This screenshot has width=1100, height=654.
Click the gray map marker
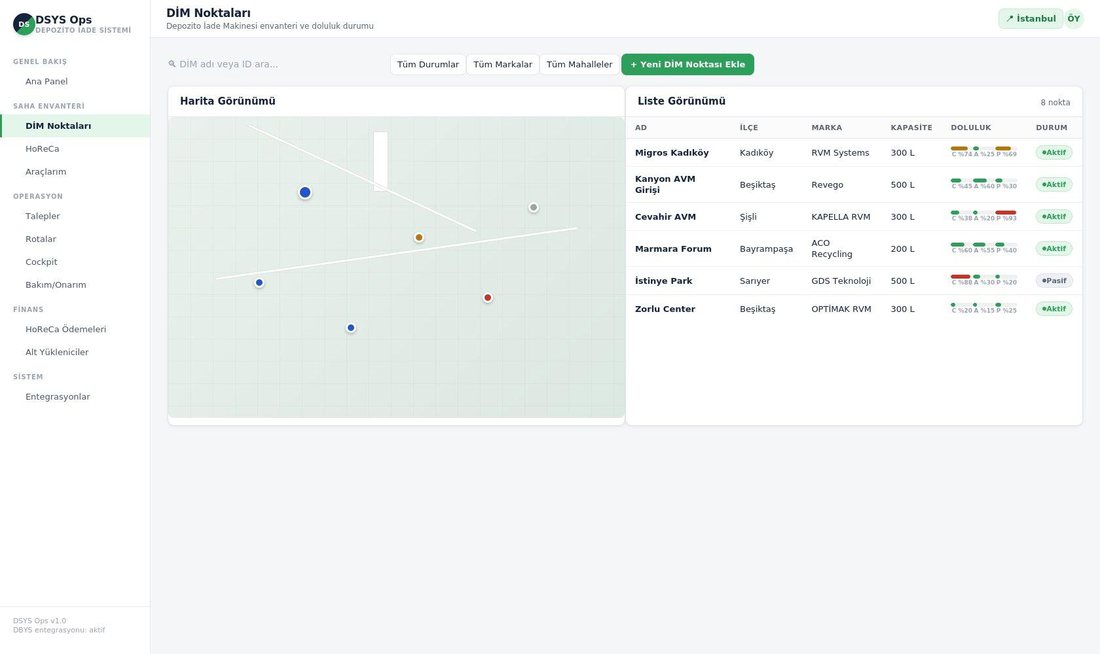(534, 207)
